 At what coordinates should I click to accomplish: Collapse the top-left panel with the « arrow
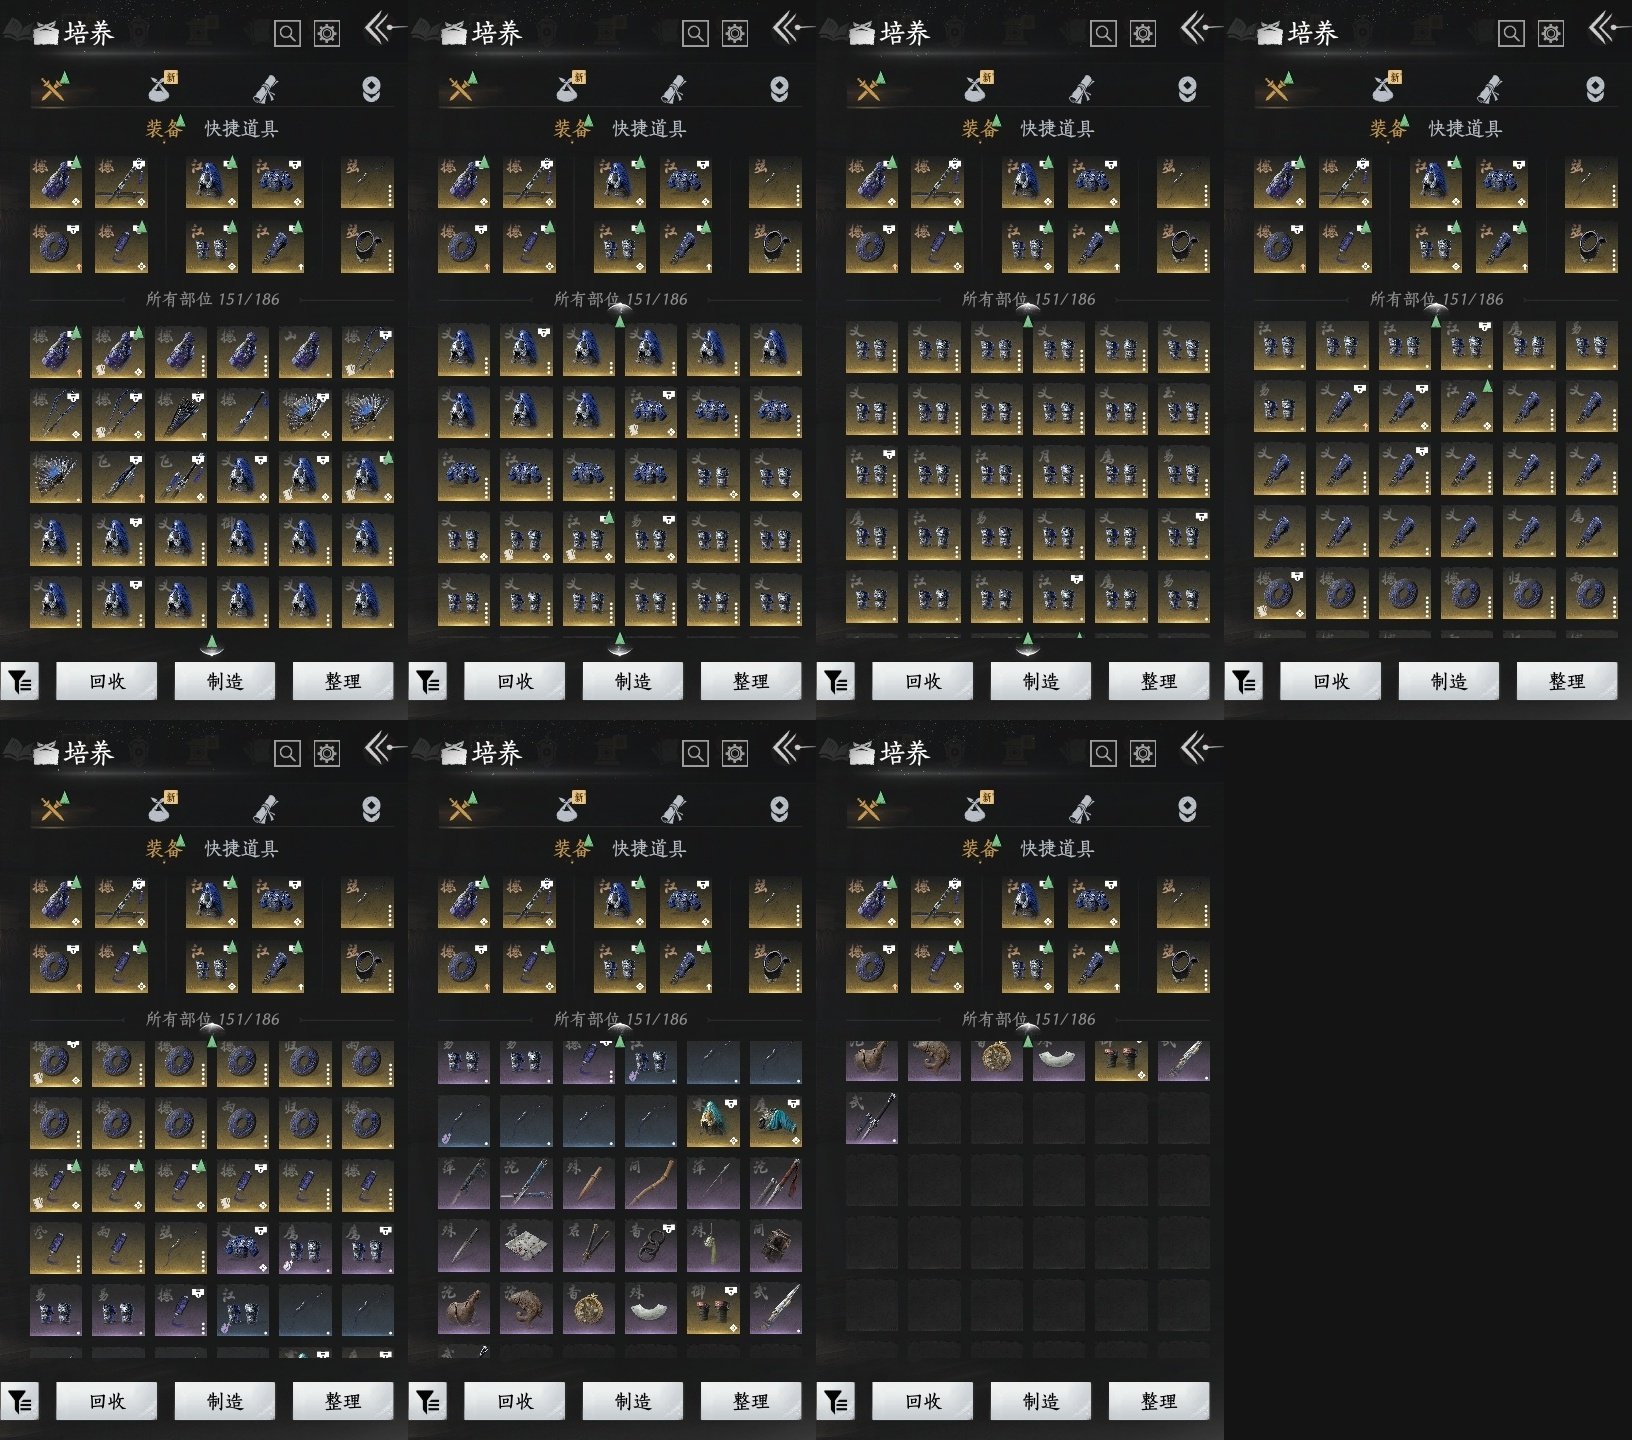tap(383, 29)
